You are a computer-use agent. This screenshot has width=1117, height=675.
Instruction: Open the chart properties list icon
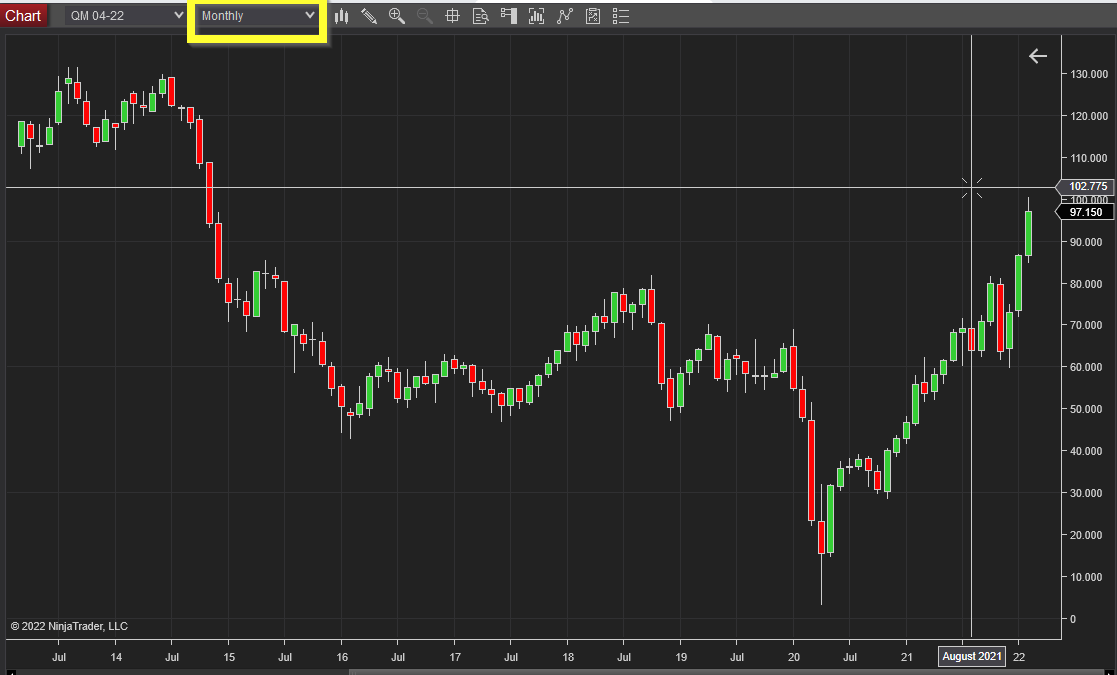(x=621, y=16)
